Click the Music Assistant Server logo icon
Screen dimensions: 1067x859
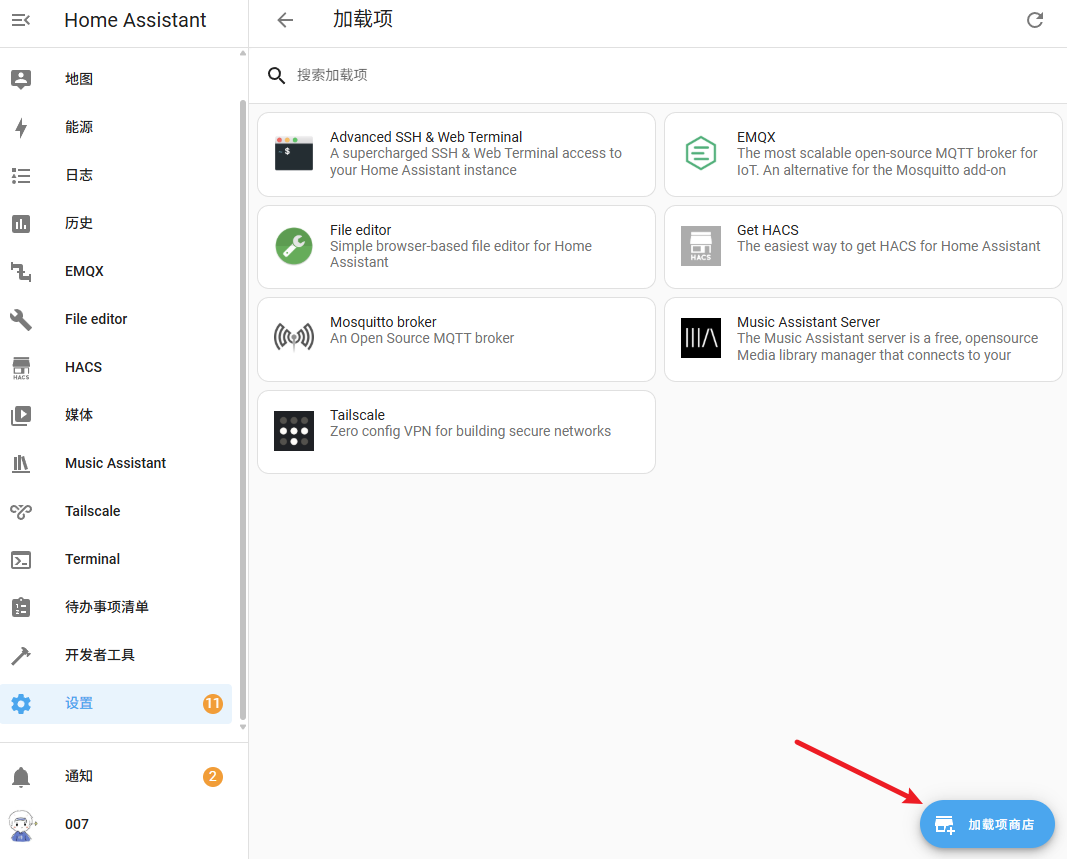pyautogui.click(x=701, y=338)
